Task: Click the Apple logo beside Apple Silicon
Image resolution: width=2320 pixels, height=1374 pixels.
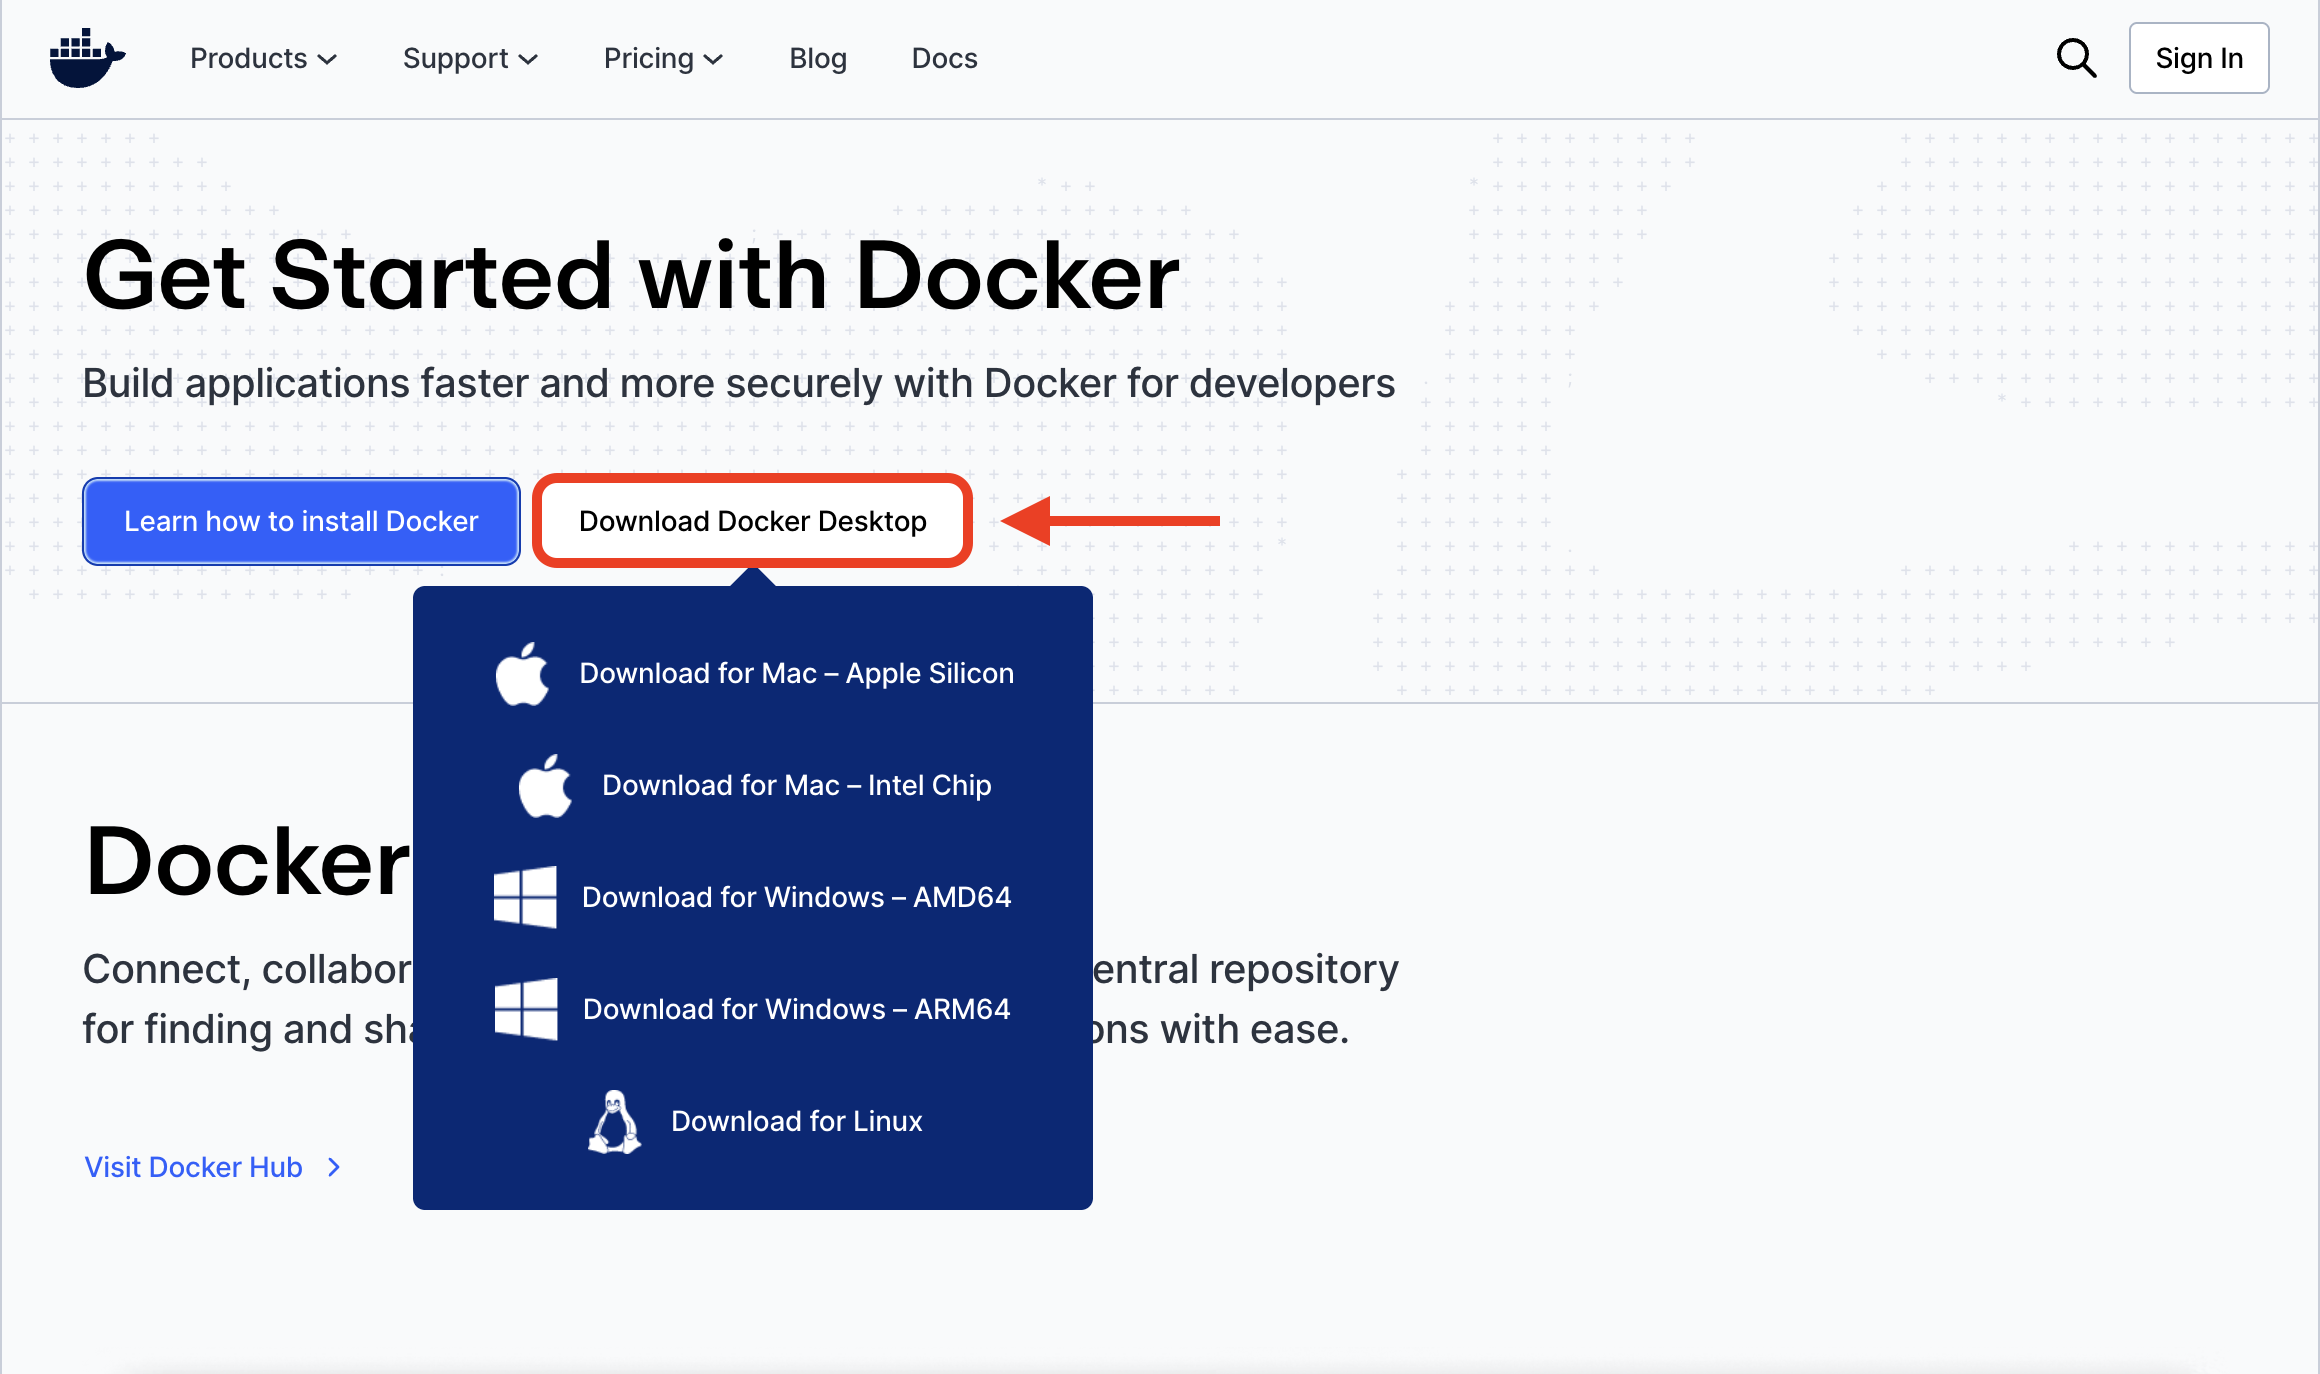Action: pyautogui.click(x=522, y=674)
